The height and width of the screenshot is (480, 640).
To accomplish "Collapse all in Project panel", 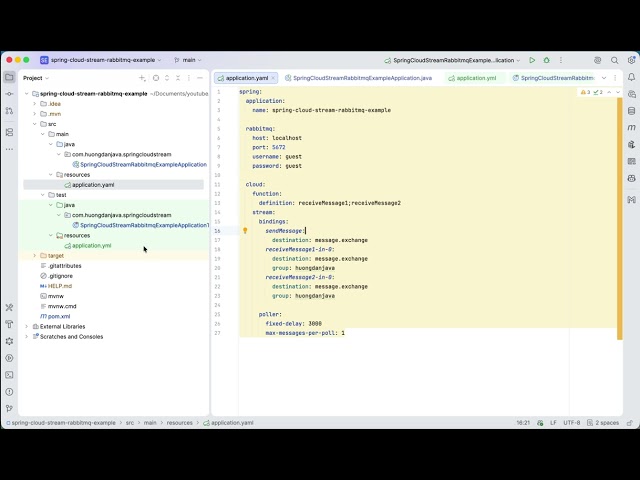I will coord(178,78).
